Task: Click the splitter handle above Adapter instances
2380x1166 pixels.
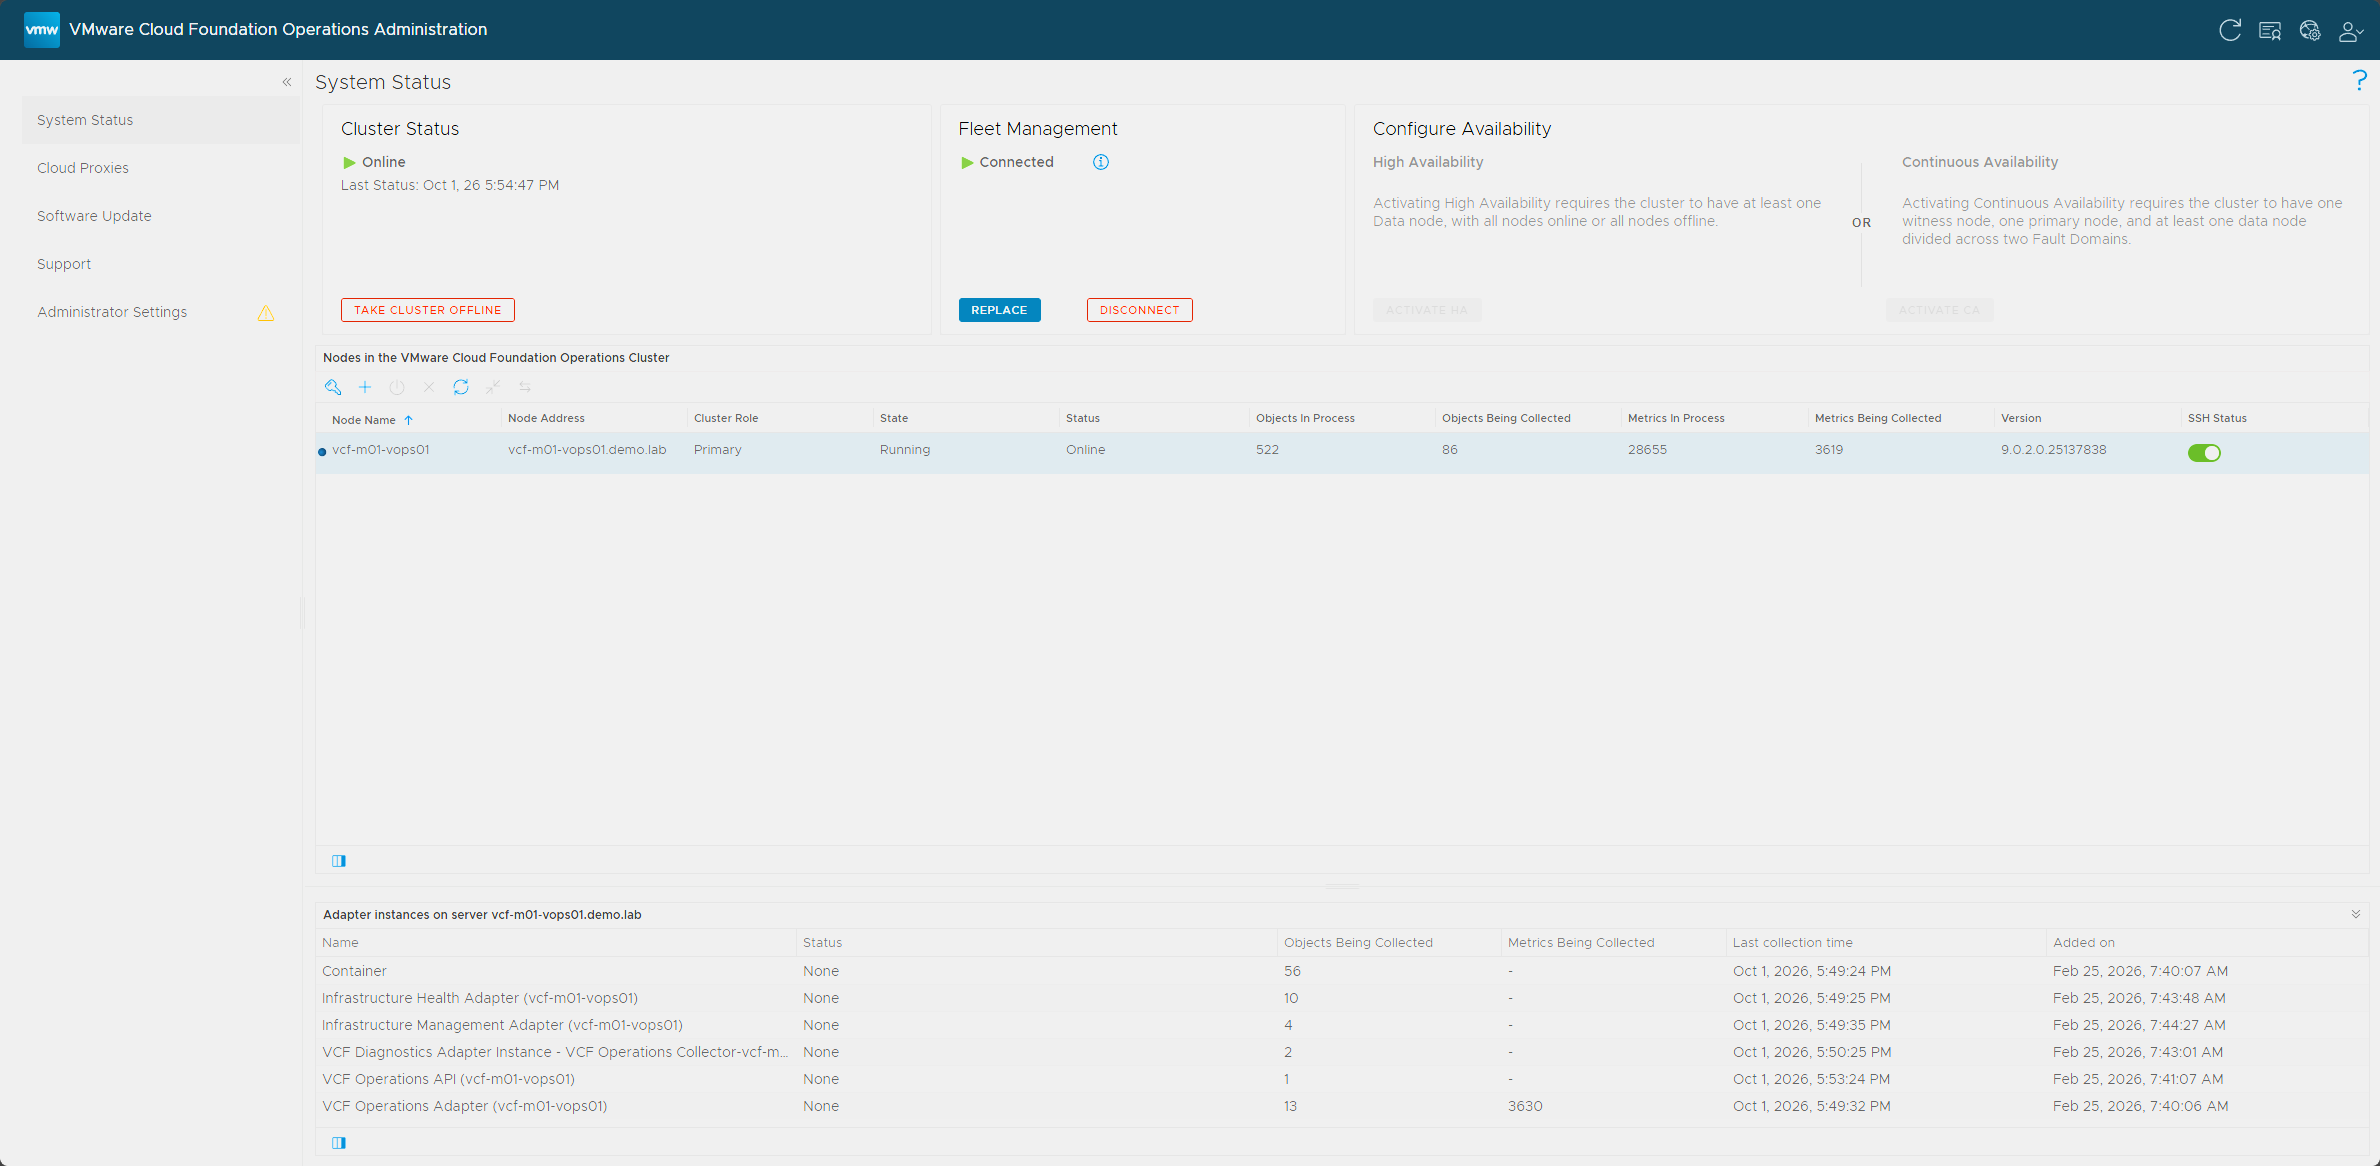Action: [1342, 887]
